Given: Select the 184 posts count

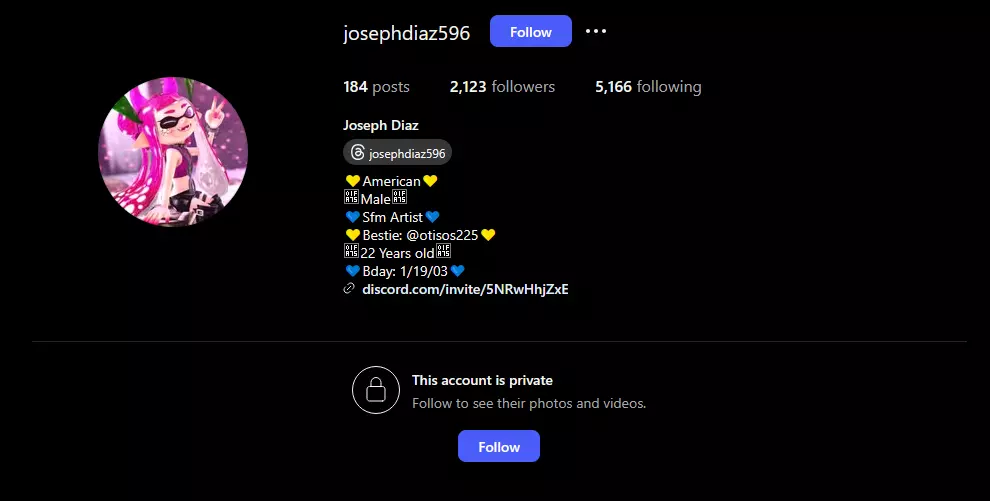Looking at the screenshot, I should (376, 86).
